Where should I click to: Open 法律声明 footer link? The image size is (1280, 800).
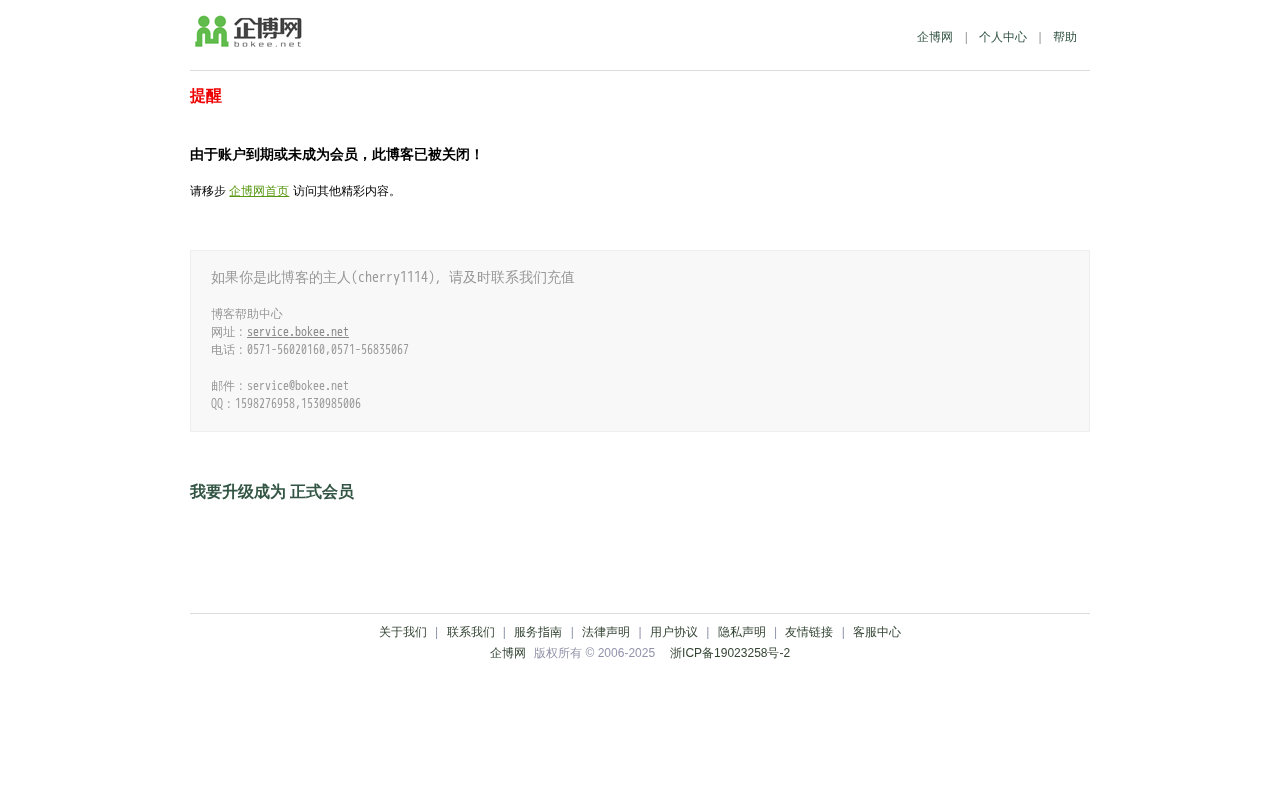(606, 632)
